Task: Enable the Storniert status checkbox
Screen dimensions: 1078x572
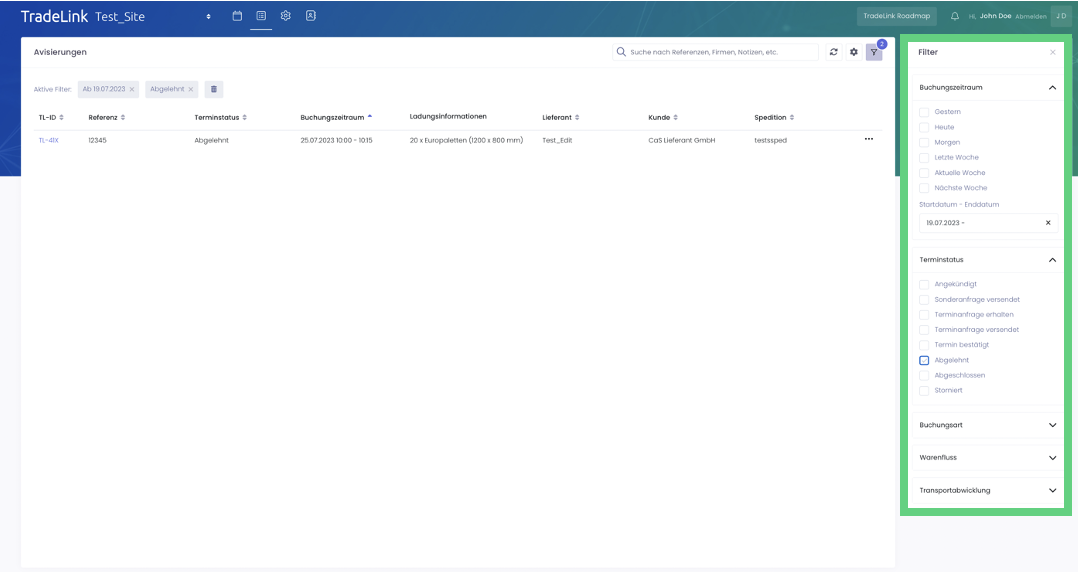Action: pyautogui.click(x=925, y=391)
